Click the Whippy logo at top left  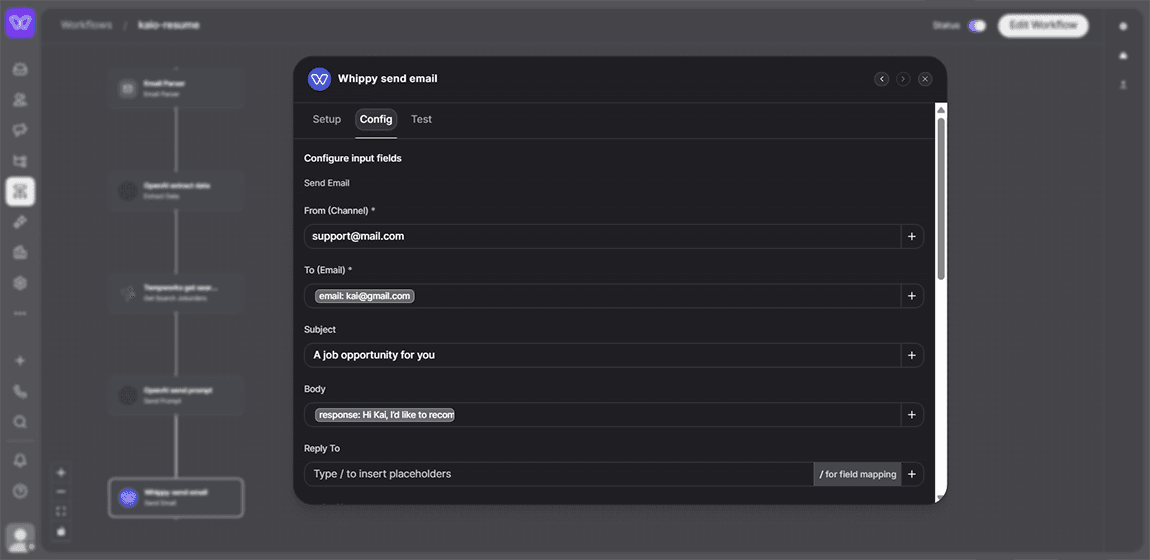pos(20,23)
